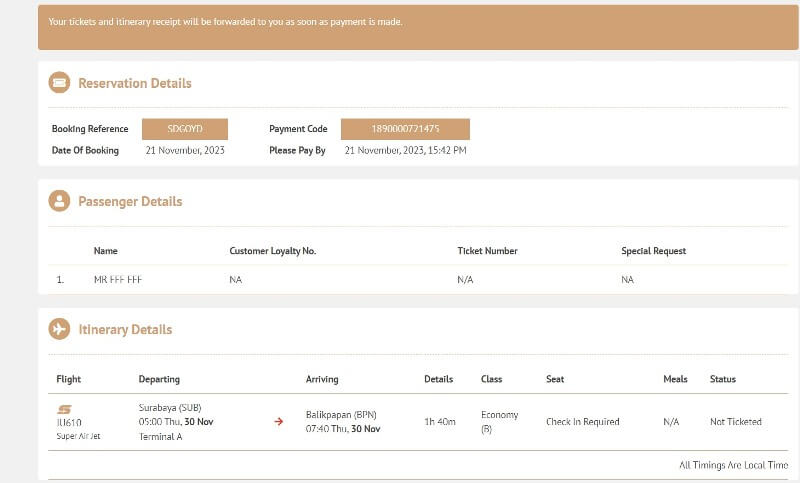Click the Booking Reference label
Viewport: 800px width, 483px height.
coord(90,129)
